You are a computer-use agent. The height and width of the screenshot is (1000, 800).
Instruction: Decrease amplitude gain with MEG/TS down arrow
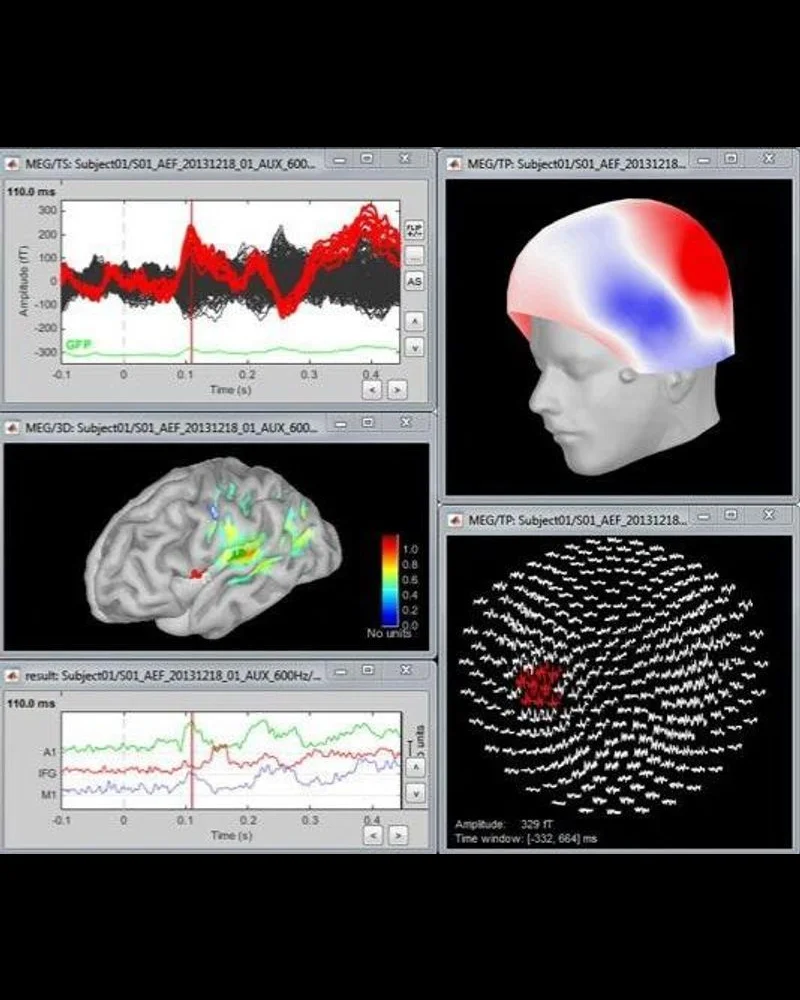[414, 347]
